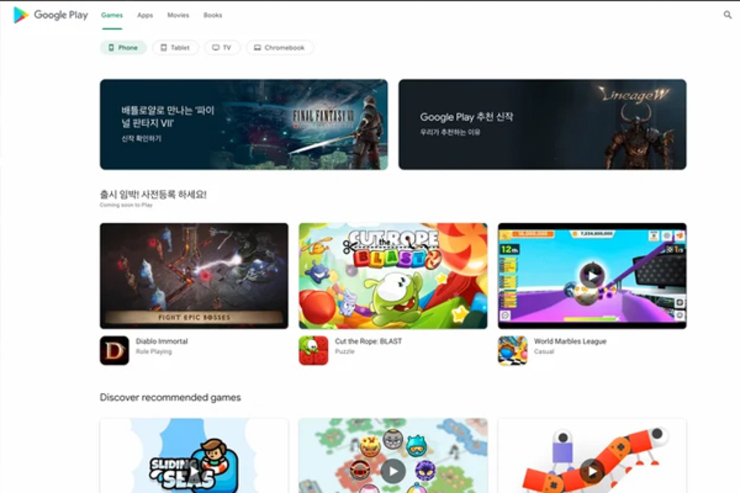Play the Sliding Seas preview video
The width and height of the screenshot is (740, 493).
(194, 471)
